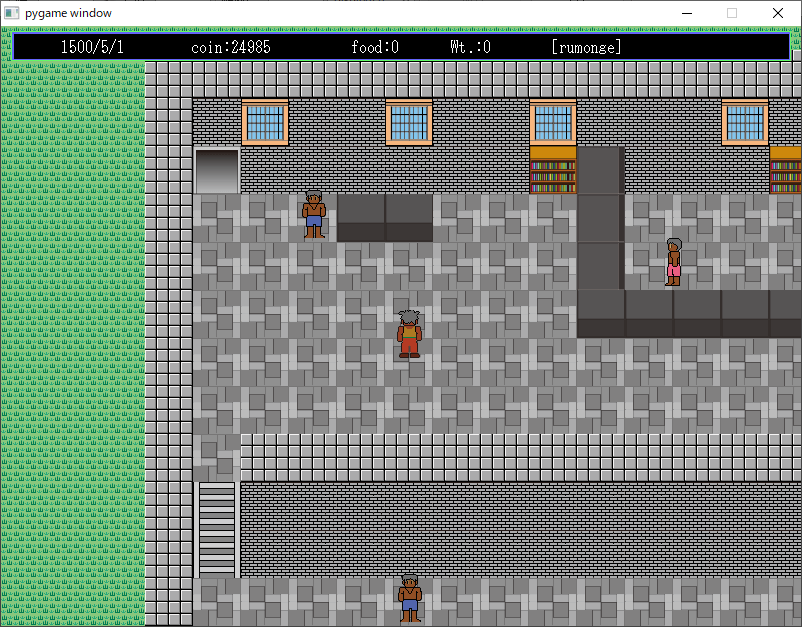Click the window above the bookshelf

553,123
